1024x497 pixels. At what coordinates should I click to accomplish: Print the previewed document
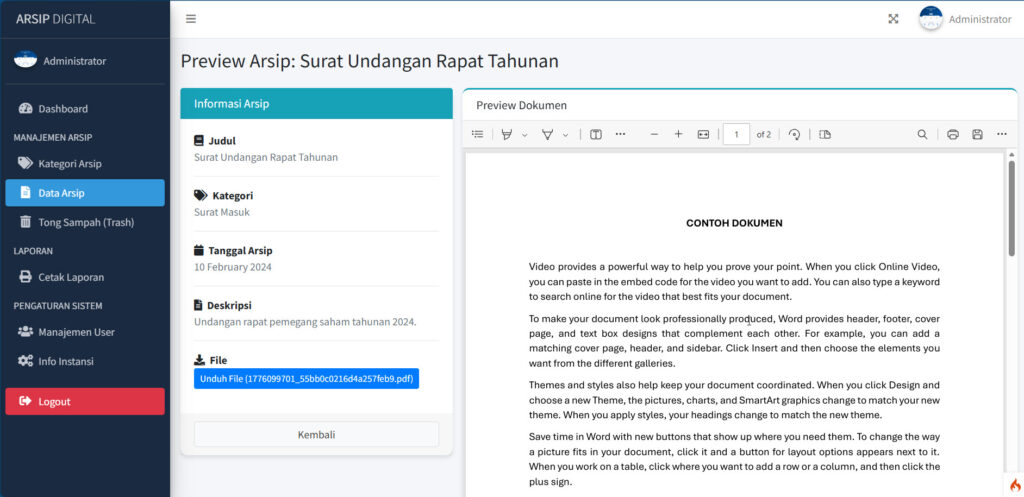click(953, 134)
